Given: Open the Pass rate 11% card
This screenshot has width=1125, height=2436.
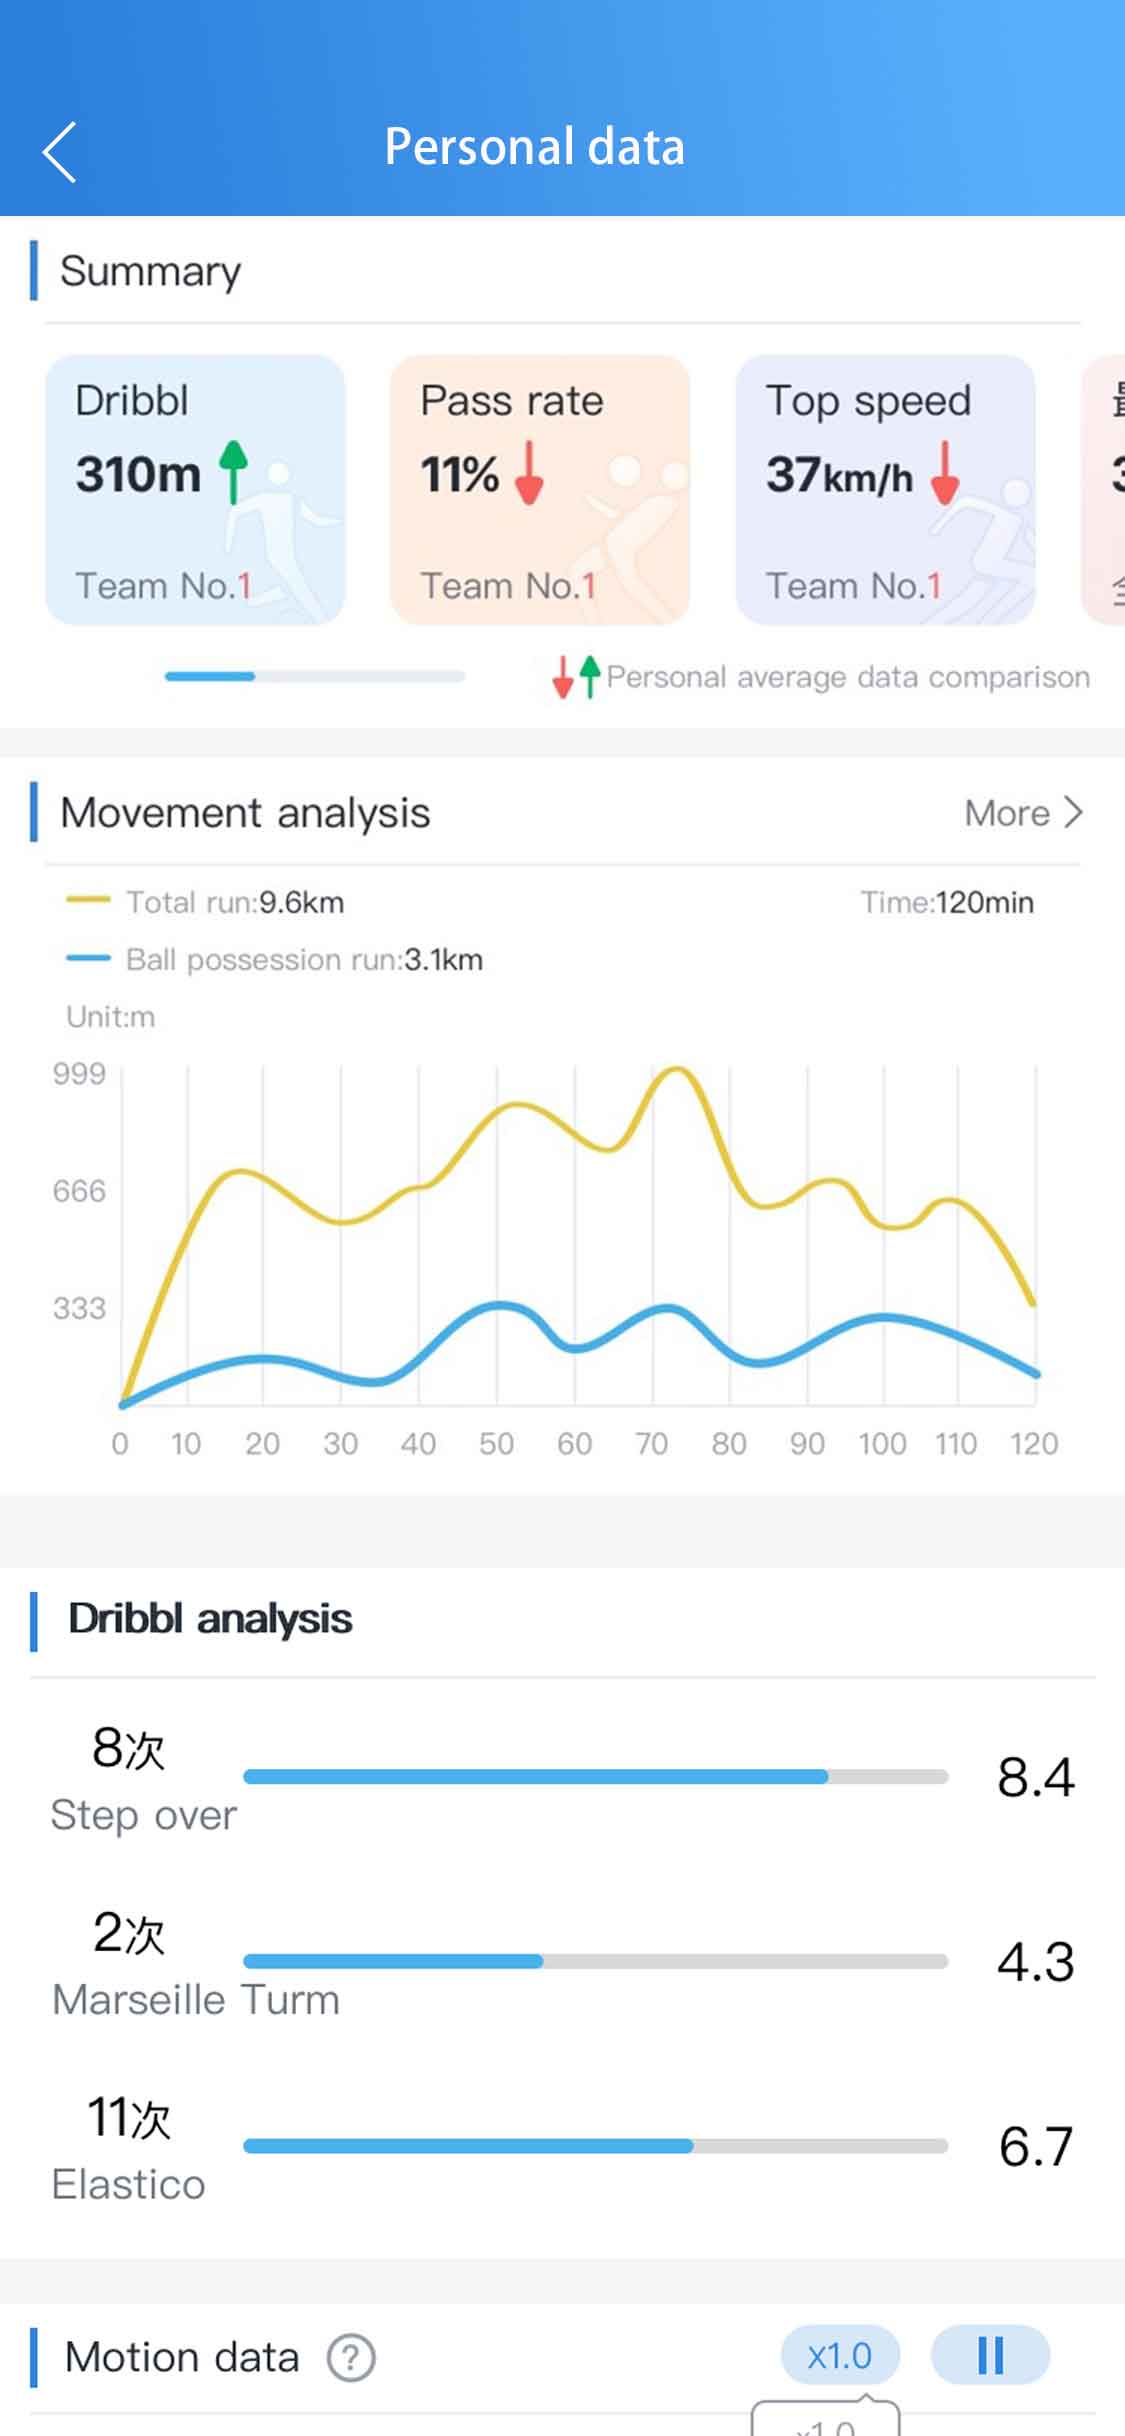Looking at the screenshot, I should click(540, 490).
